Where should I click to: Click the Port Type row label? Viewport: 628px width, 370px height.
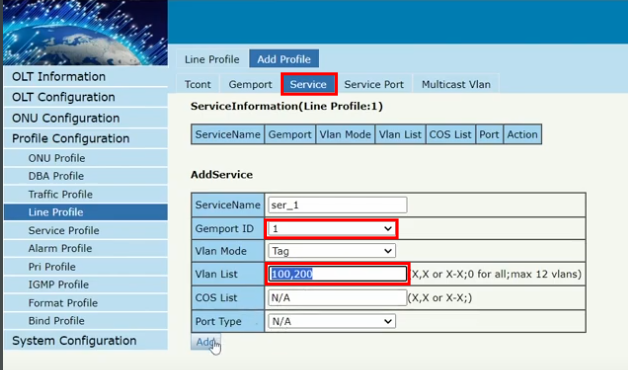[228, 321]
